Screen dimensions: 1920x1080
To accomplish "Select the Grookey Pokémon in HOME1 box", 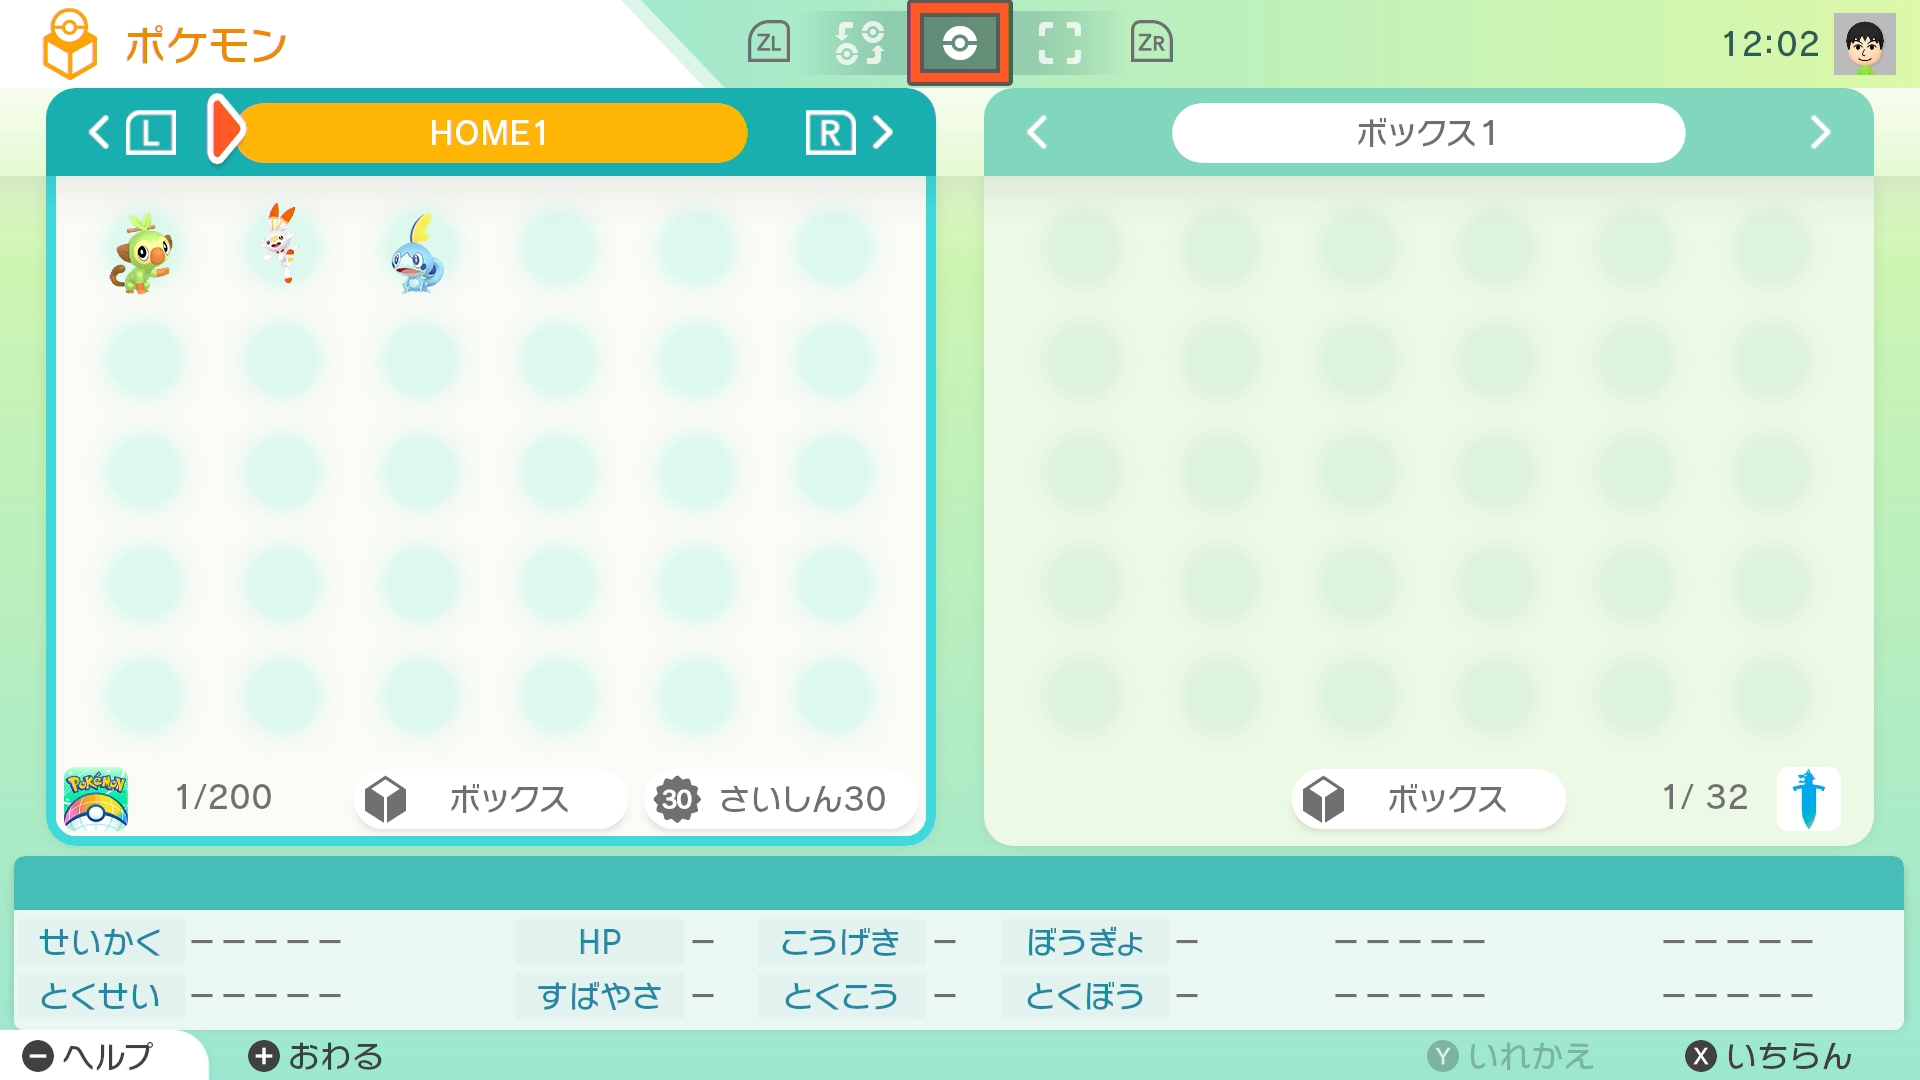I will (141, 253).
